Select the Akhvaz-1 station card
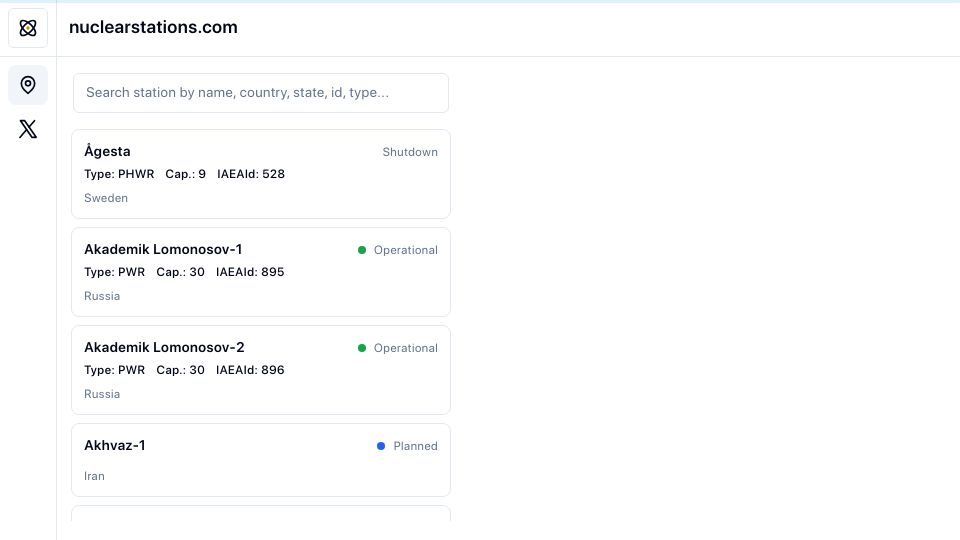 (261, 460)
